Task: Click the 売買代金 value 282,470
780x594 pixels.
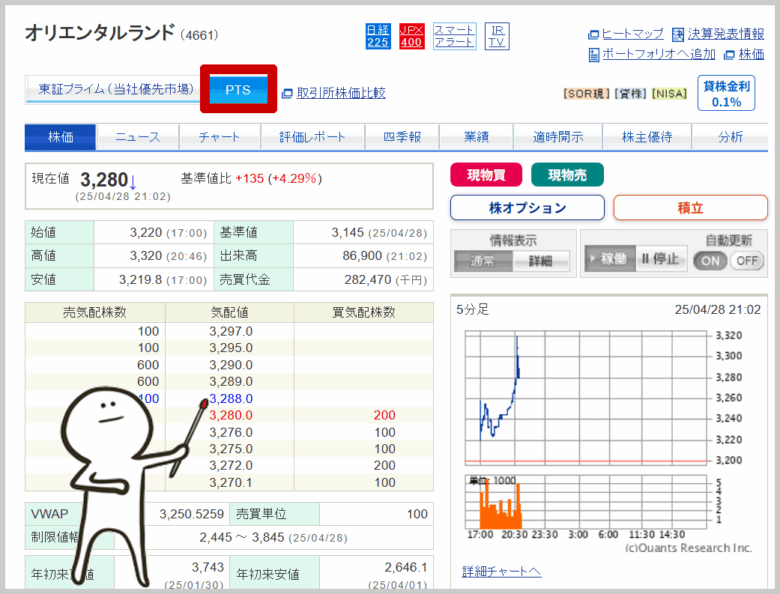Action: tap(368, 280)
